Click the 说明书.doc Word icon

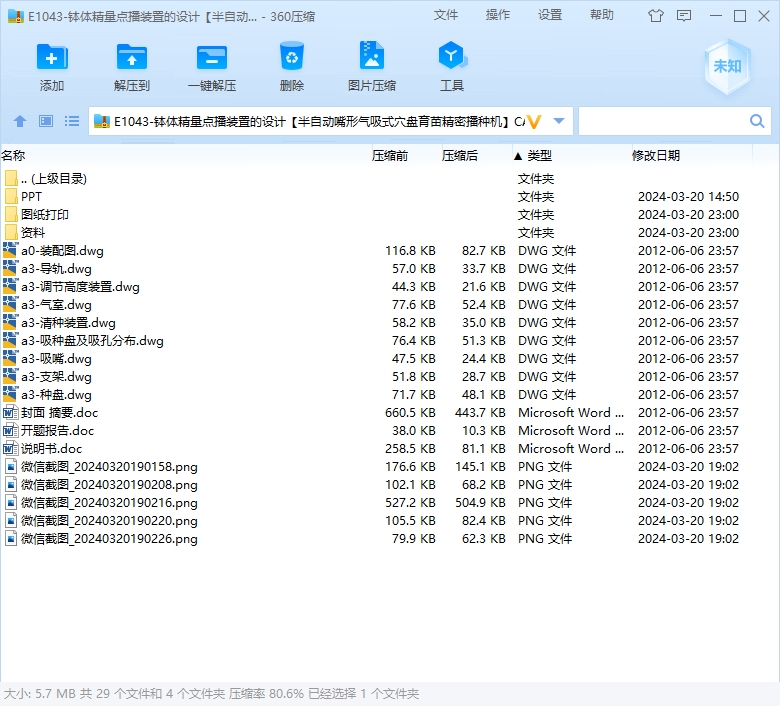[x=10, y=448]
